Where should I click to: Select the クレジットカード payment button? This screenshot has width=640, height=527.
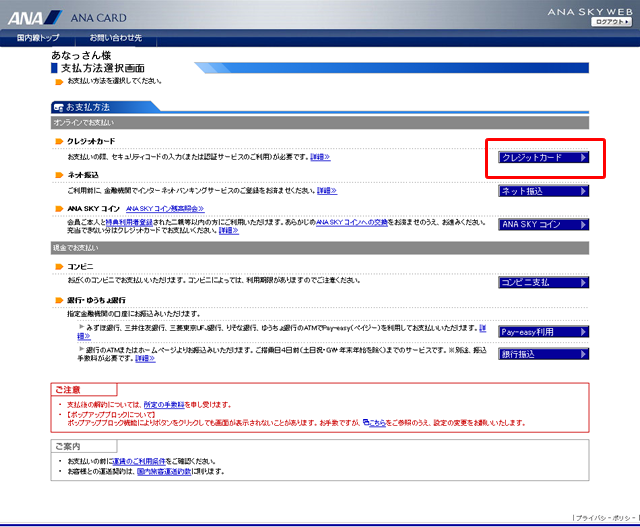pos(543,158)
